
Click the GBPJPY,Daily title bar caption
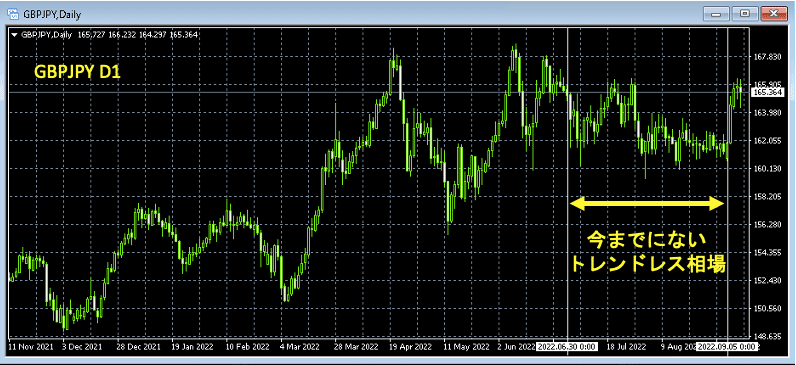coord(52,14)
